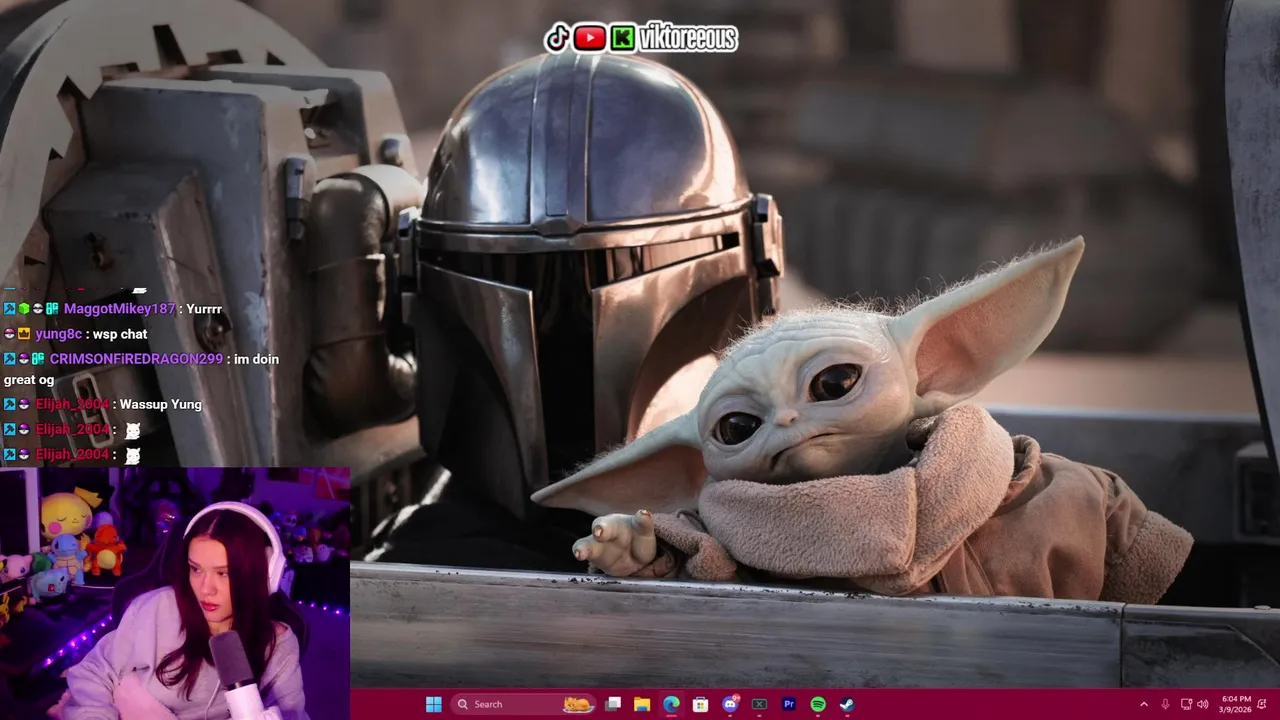The width and height of the screenshot is (1280, 720).
Task: Click the microphone tray icon
Action: coord(1166,704)
